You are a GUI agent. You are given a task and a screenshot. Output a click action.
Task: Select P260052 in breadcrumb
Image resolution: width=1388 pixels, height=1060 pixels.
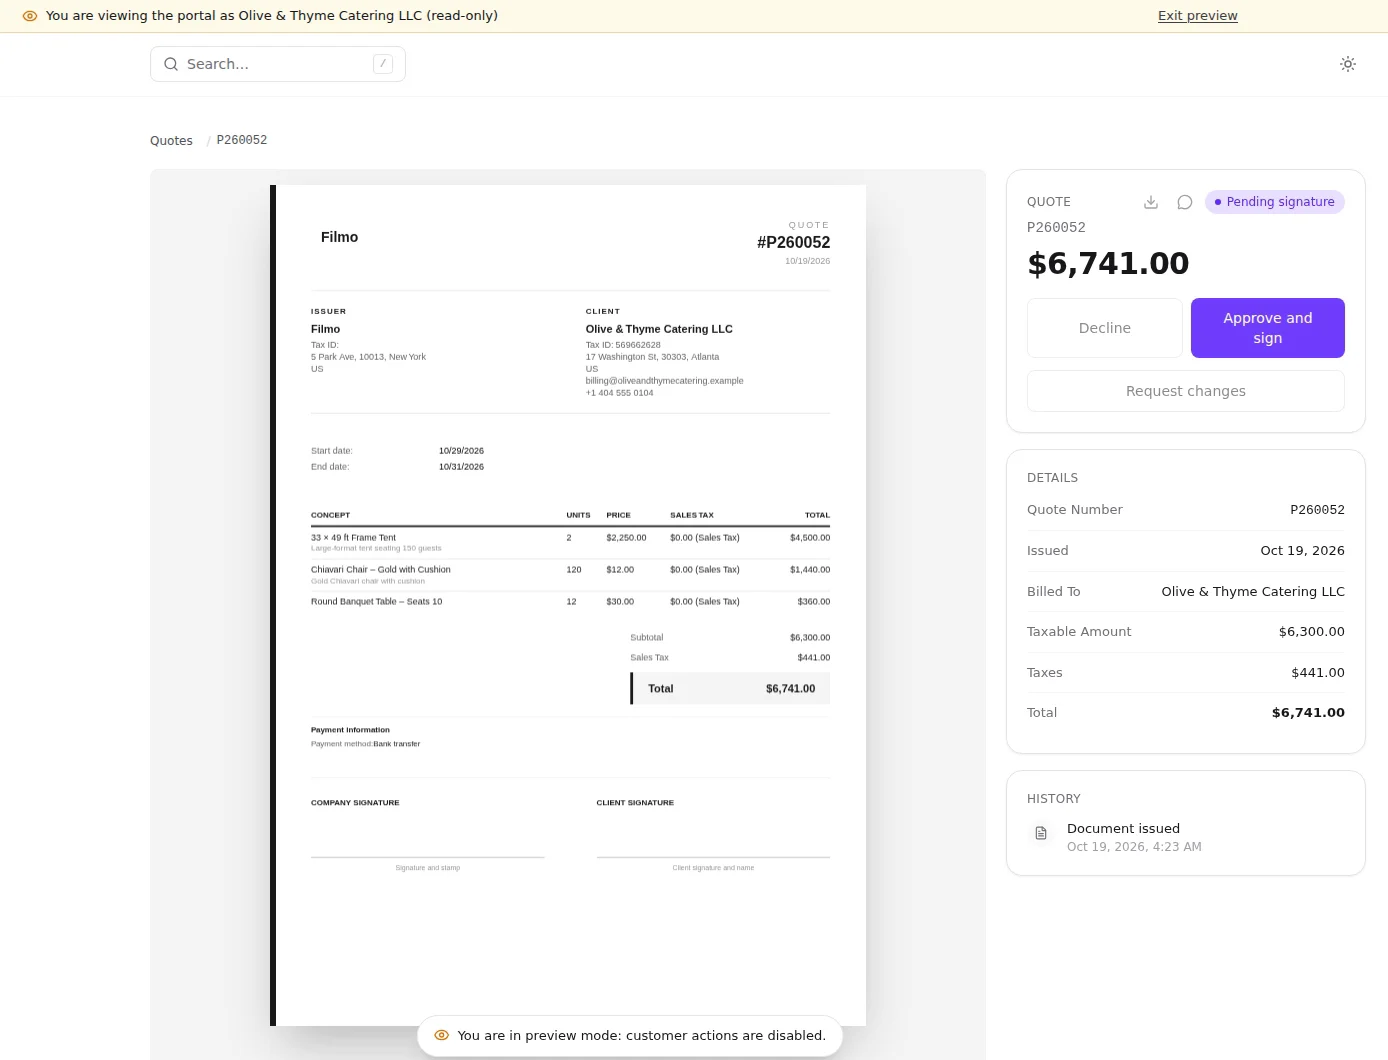[242, 141]
